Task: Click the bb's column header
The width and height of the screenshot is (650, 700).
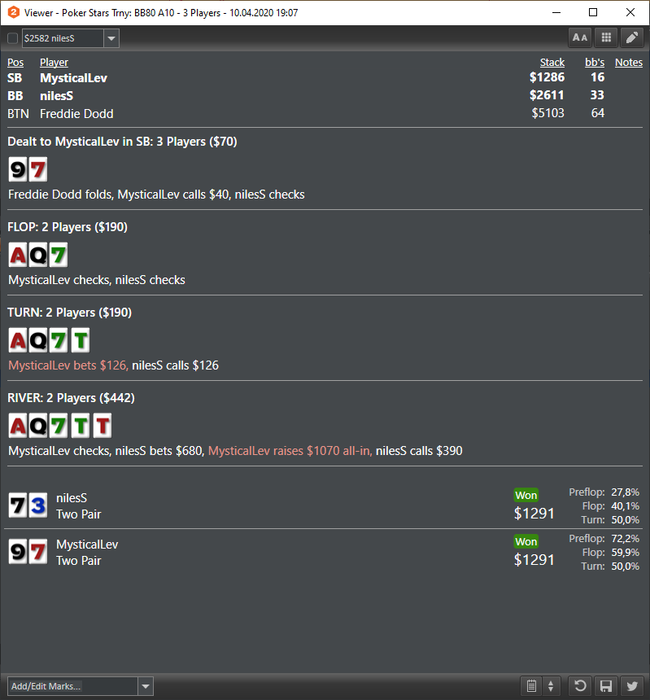Action: (x=595, y=62)
